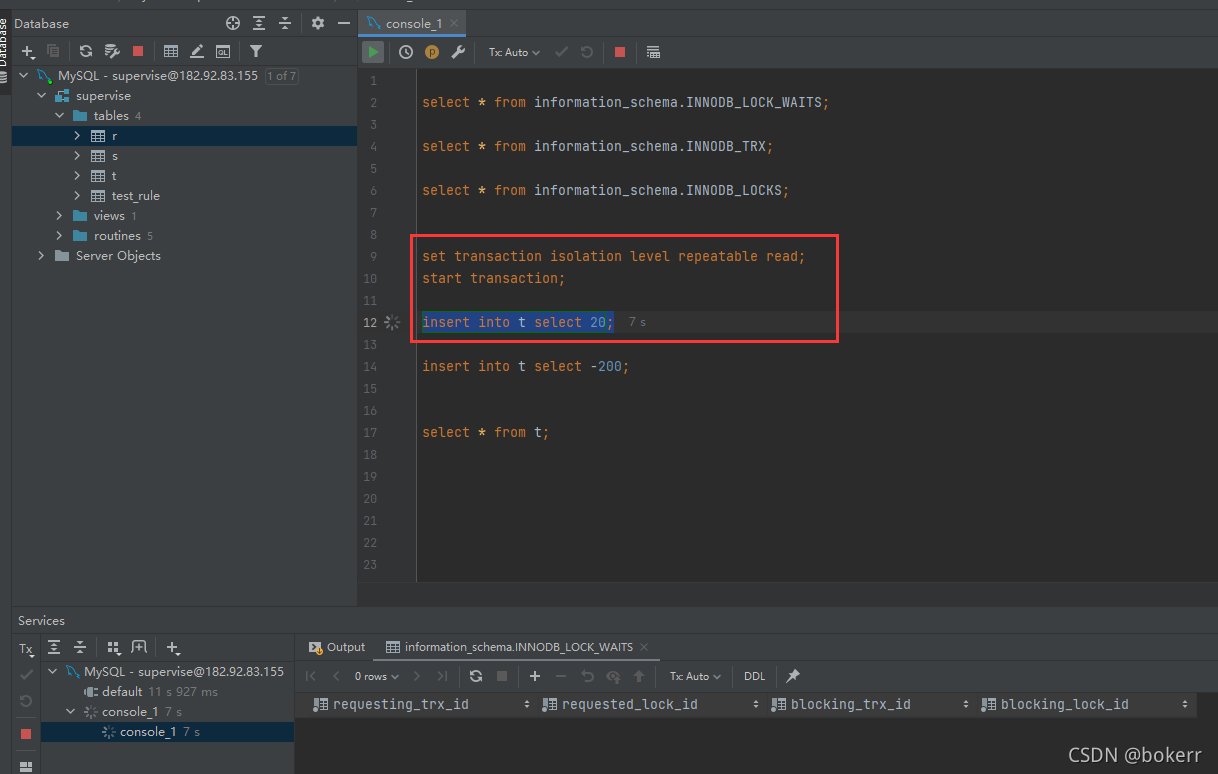Open query history clock icon
This screenshot has height=774, width=1218.
(406, 52)
